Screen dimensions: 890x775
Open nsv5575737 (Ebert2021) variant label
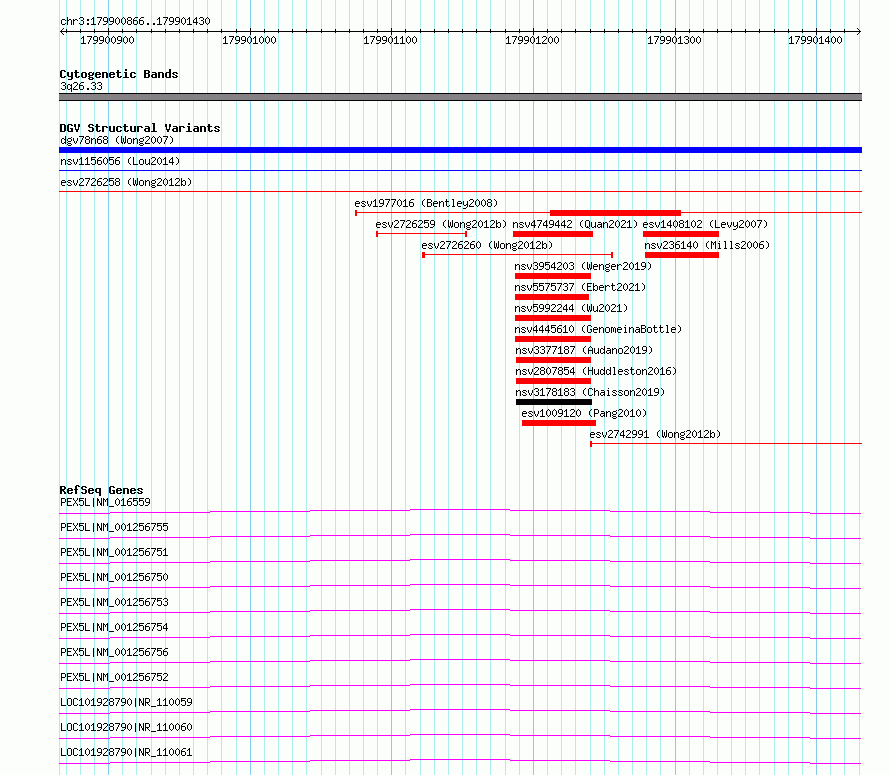(x=580, y=287)
